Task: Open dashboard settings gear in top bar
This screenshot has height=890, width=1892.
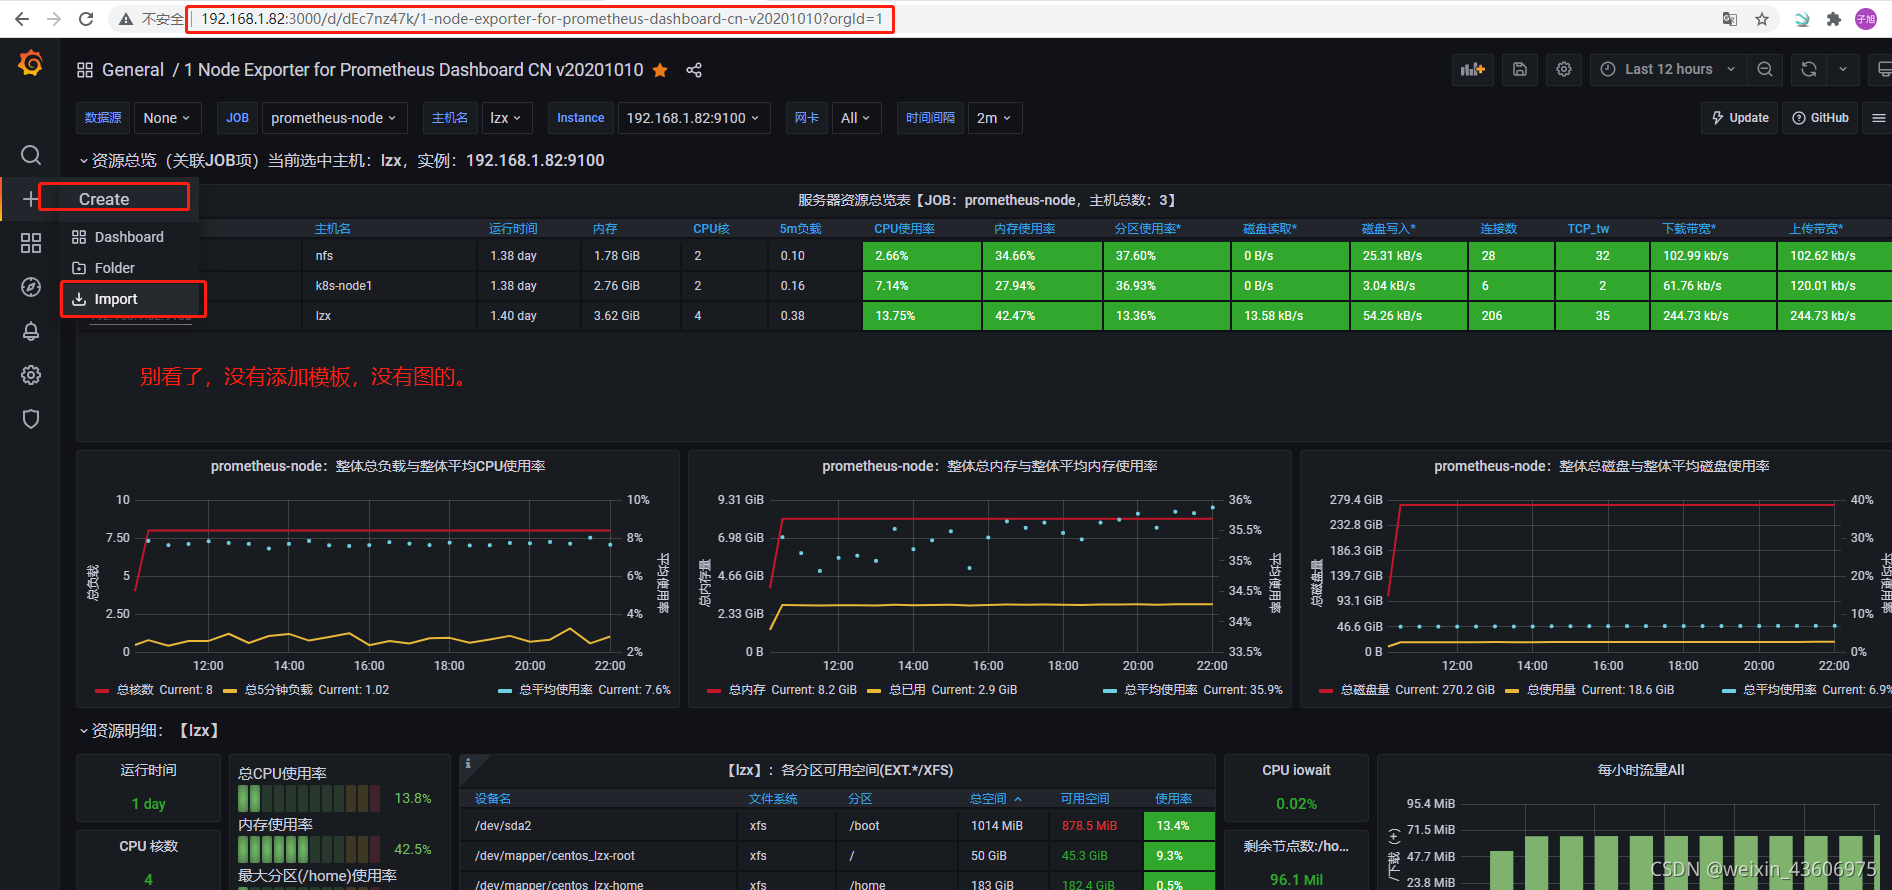Action: tap(1564, 69)
